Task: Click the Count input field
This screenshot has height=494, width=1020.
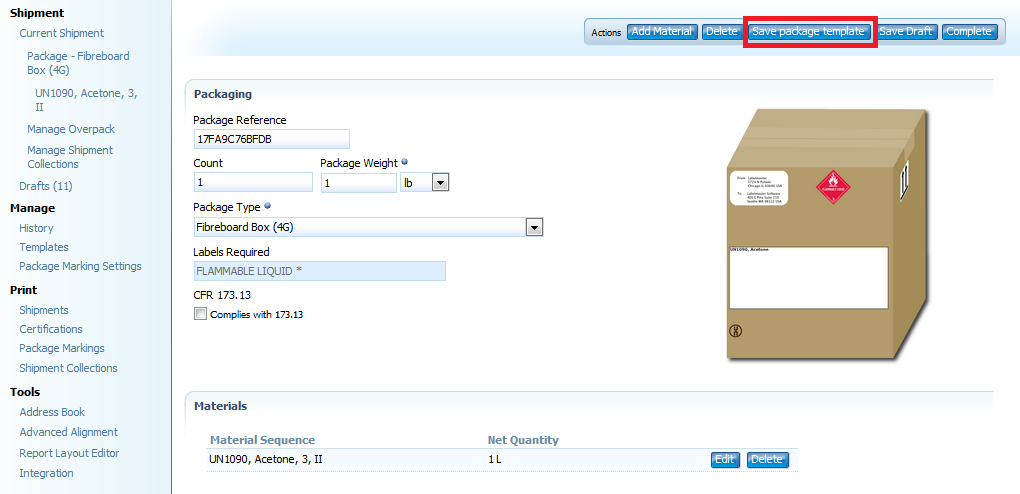Action: pos(253,183)
